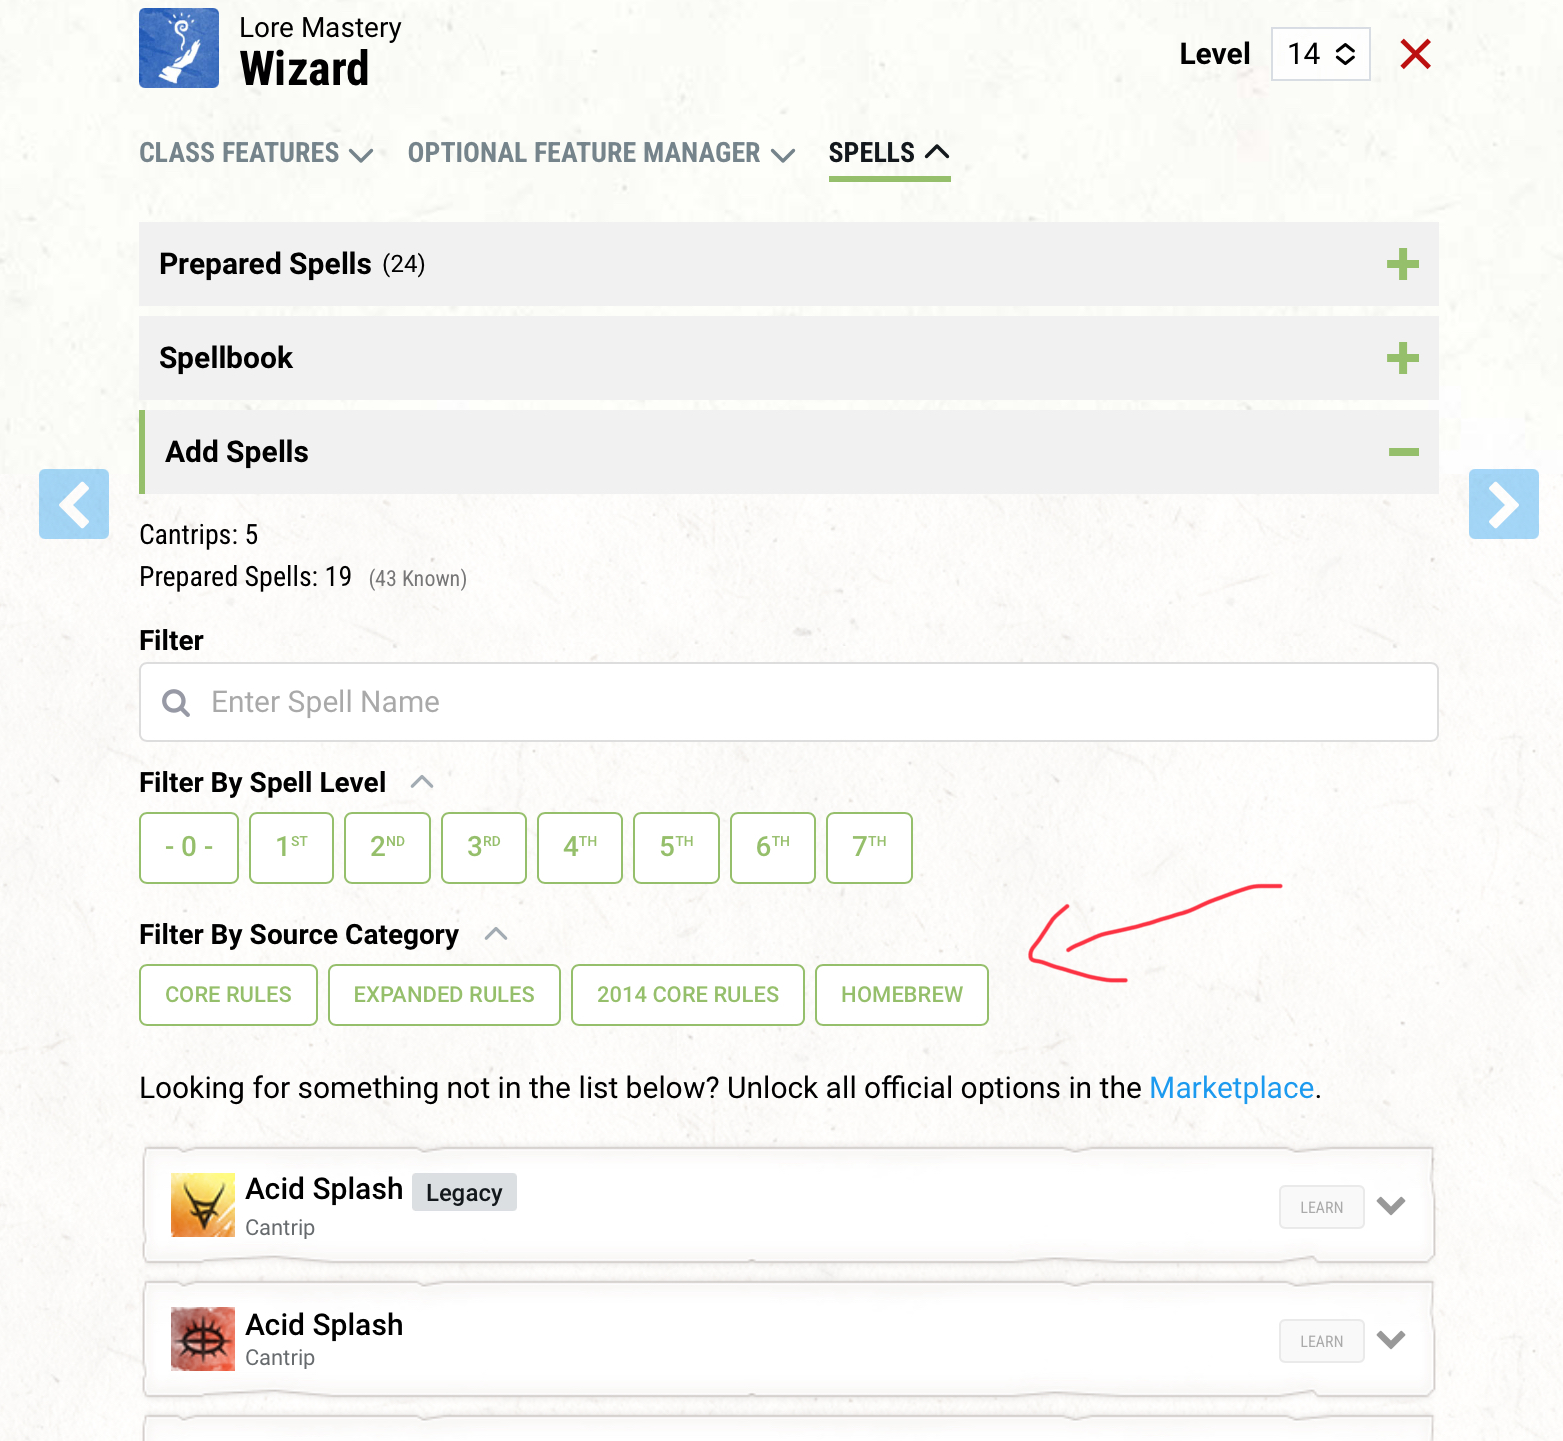The image size is (1563, 1441).
Task: Click the Wizard class icon
Action: coord(179,48)
